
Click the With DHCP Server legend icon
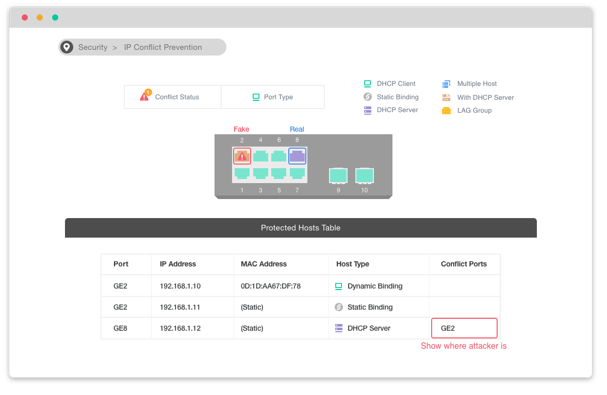(446, 97)
